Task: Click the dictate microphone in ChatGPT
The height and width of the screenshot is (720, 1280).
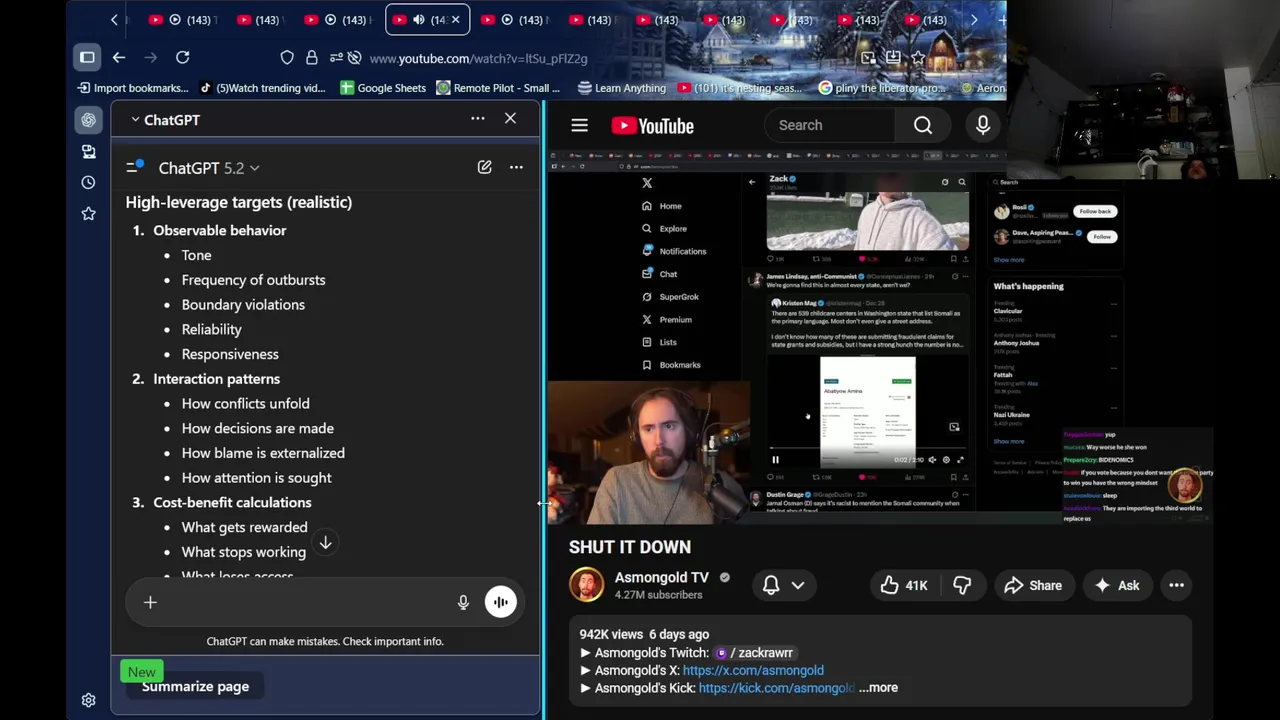Action: tap(463, 602)
